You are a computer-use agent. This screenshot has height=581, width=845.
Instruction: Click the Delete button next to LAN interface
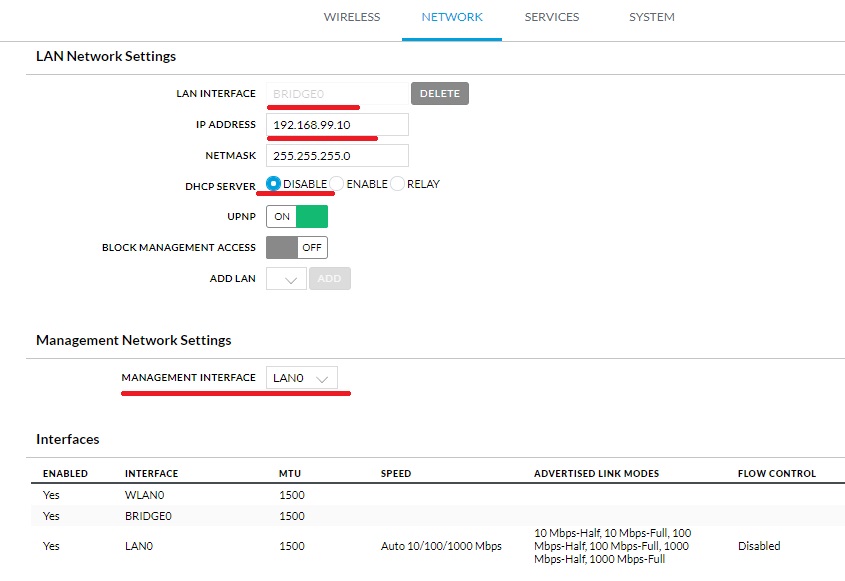(x=439, y=94)
